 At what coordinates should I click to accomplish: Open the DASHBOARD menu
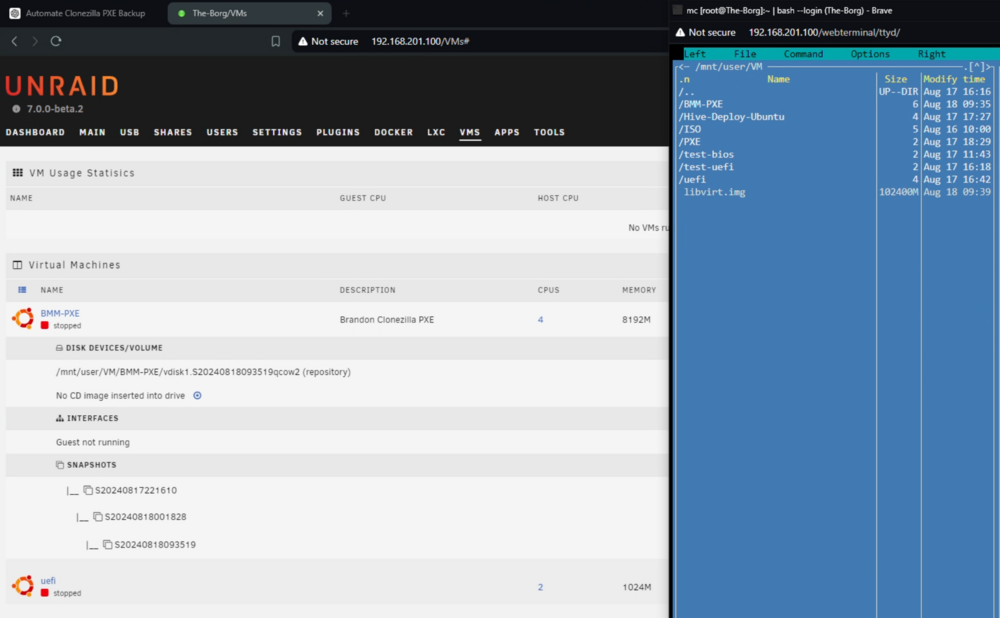(35, 132)
